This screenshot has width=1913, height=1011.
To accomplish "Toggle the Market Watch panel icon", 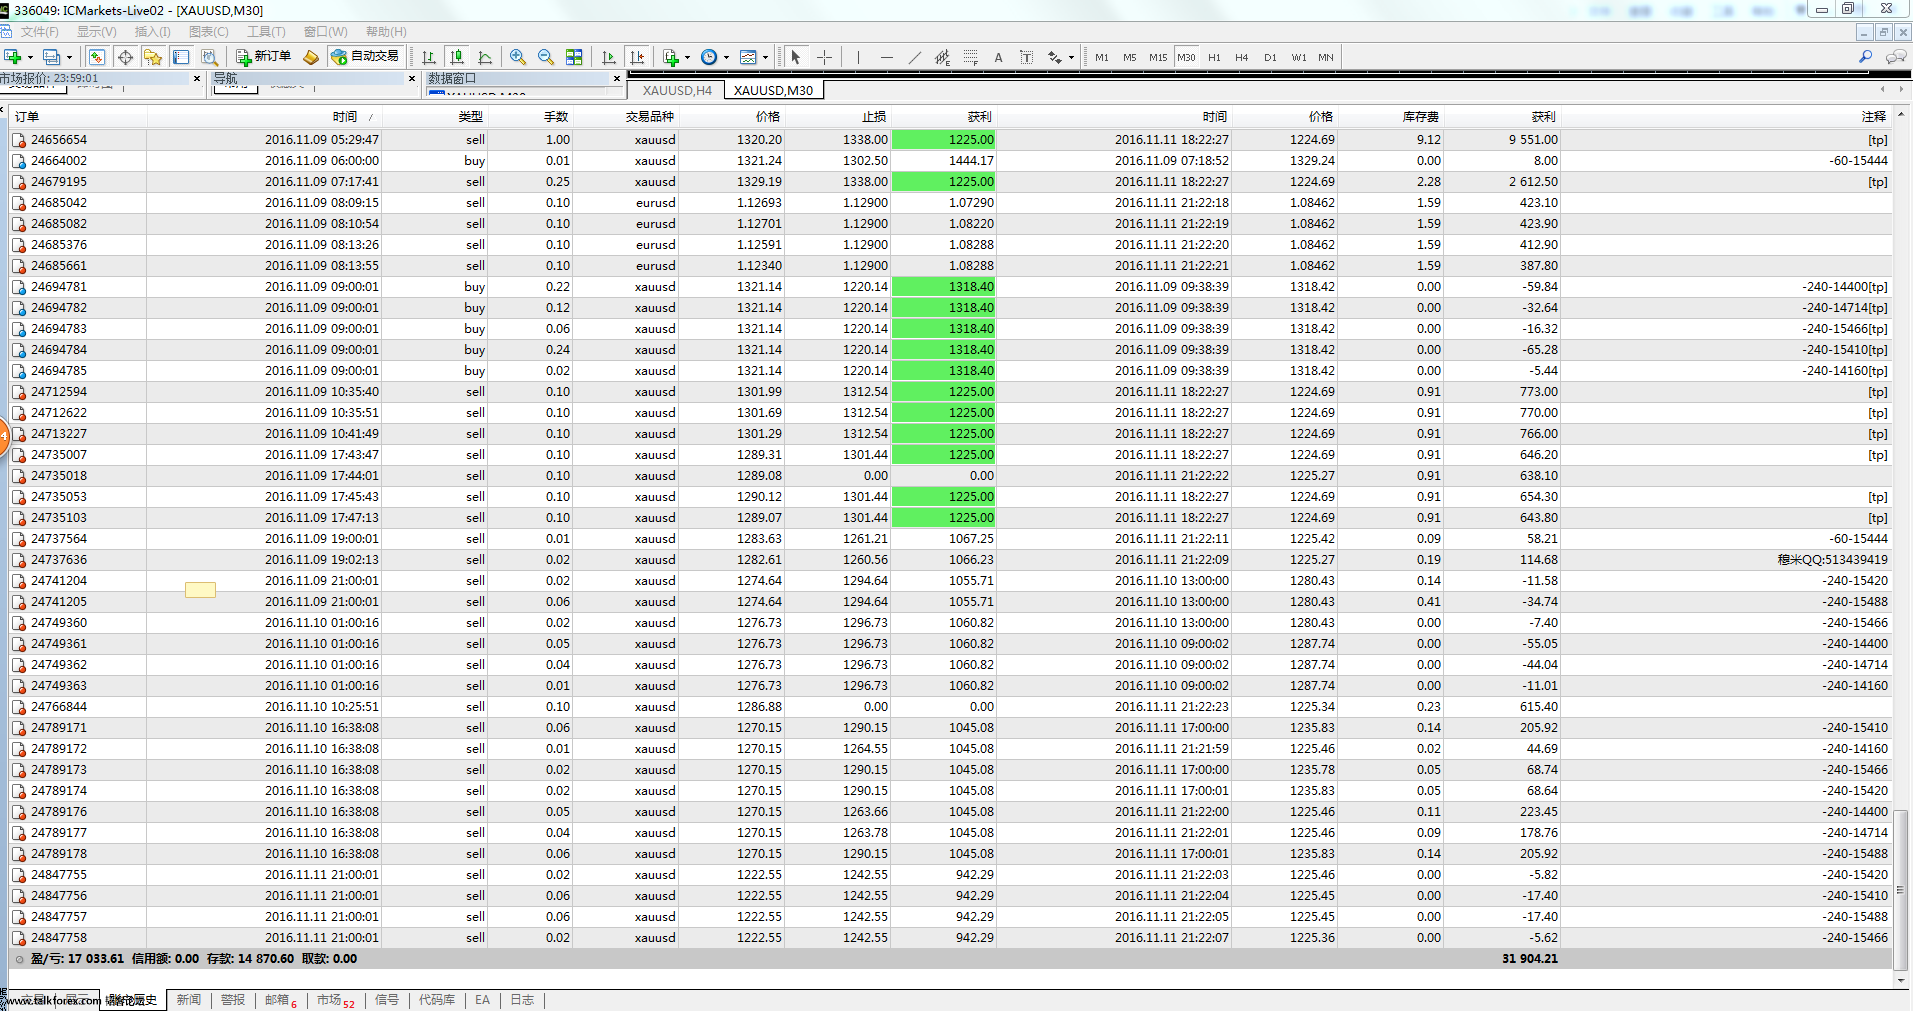I will [97, 57].
